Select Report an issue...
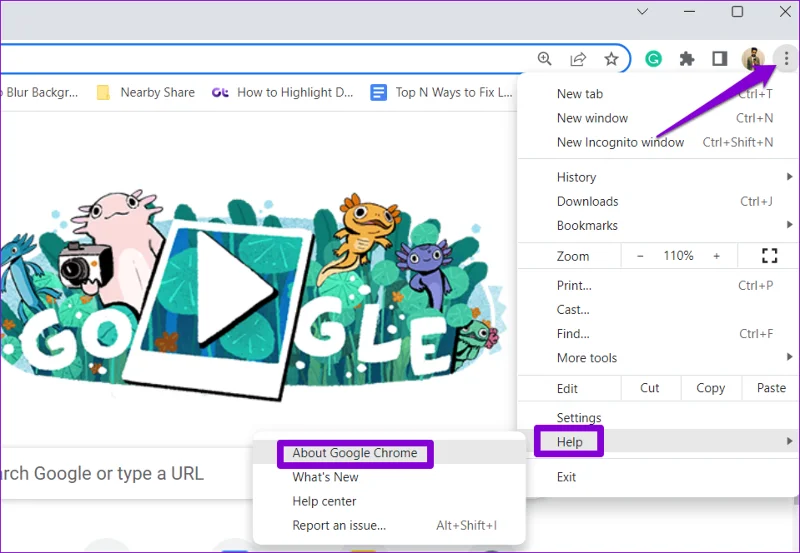 coord(389,525)
